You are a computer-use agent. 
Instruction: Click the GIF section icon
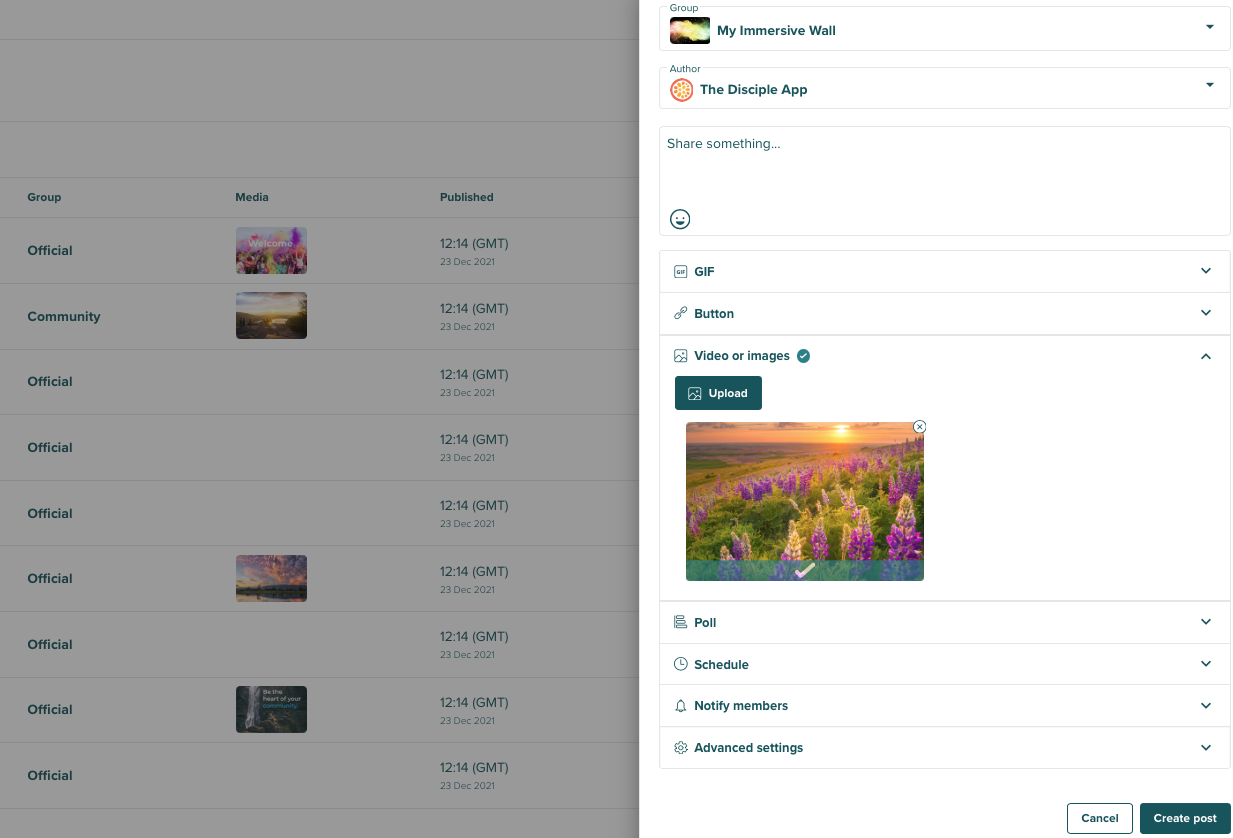pyautogui.click(x=681, y=272)
